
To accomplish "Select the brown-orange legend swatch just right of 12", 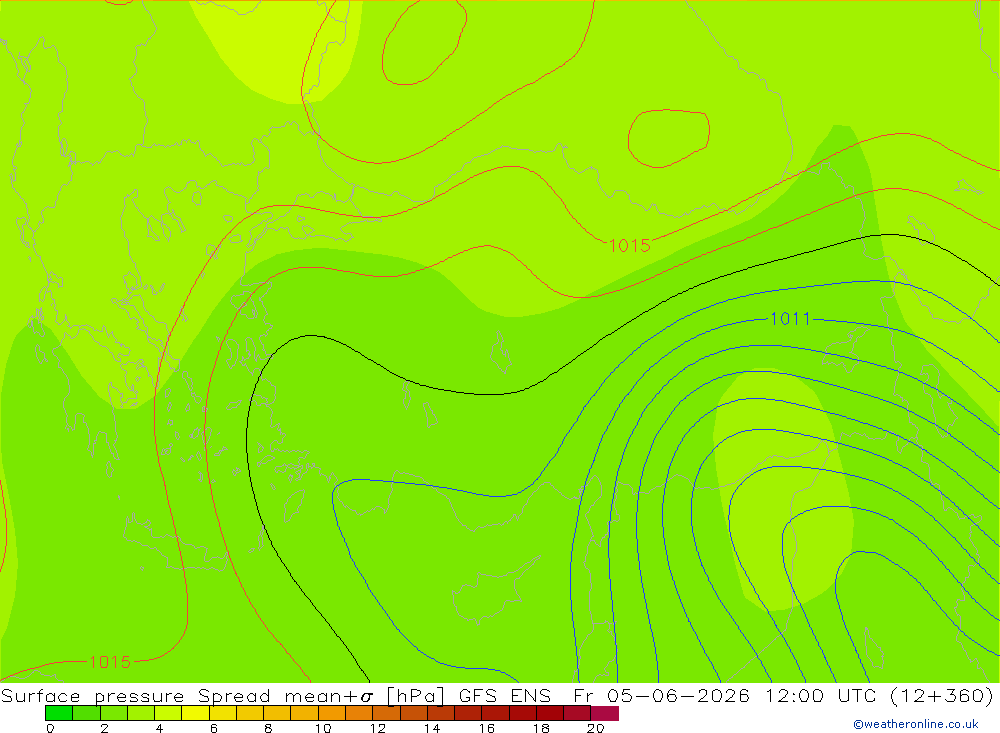I will coord(386,713).
